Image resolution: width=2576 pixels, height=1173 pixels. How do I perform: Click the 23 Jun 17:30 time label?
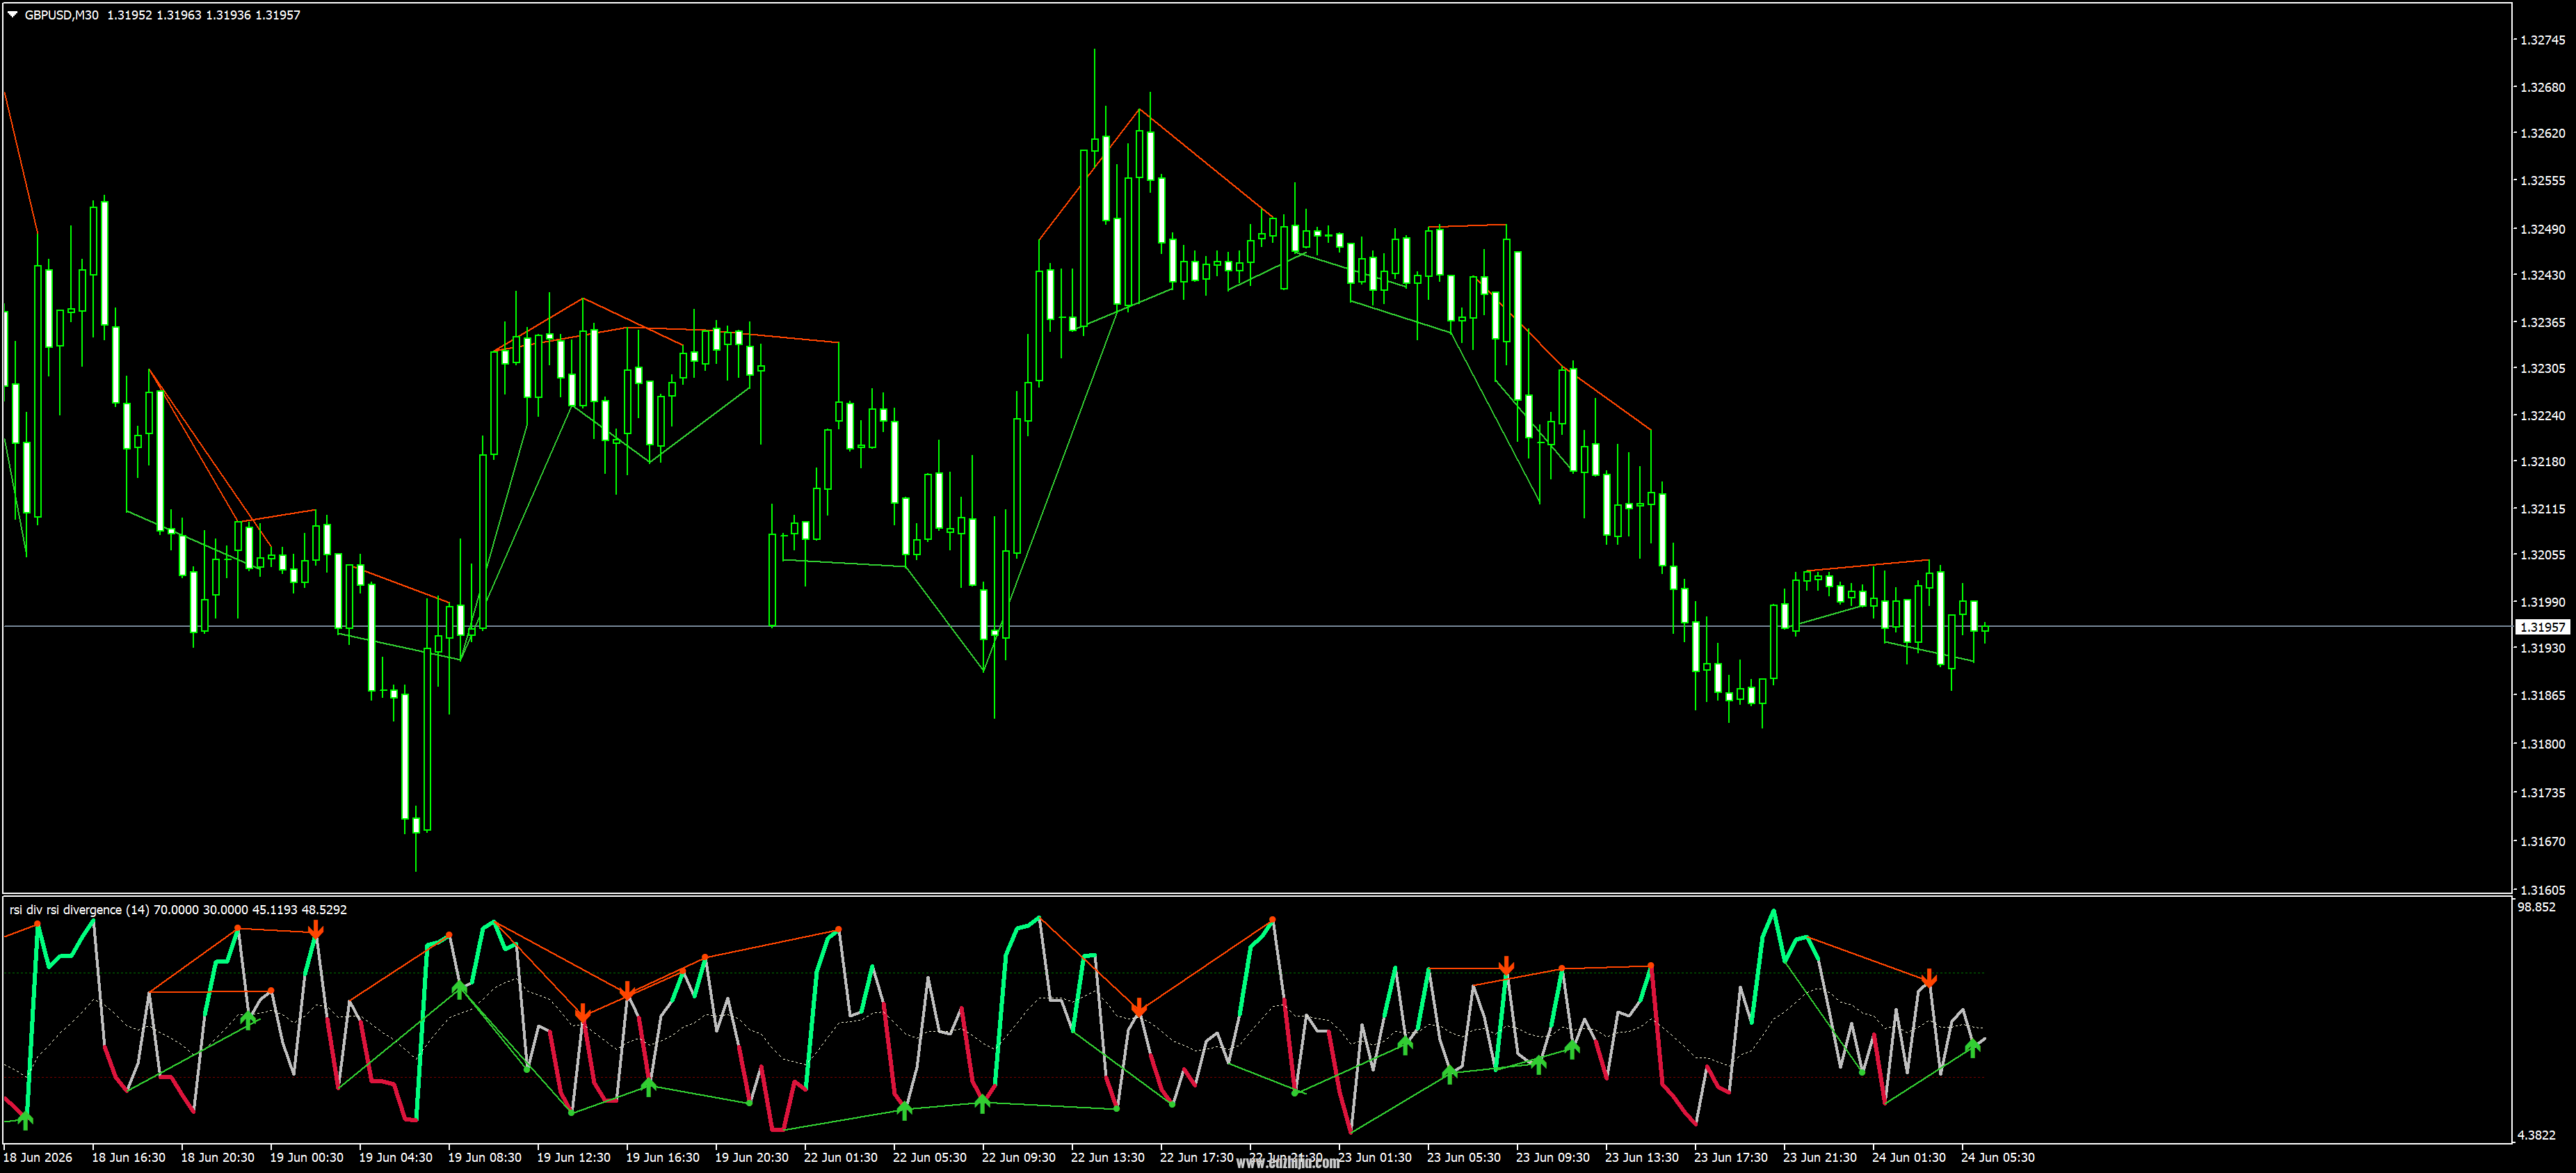[x=1730, y=1157]
